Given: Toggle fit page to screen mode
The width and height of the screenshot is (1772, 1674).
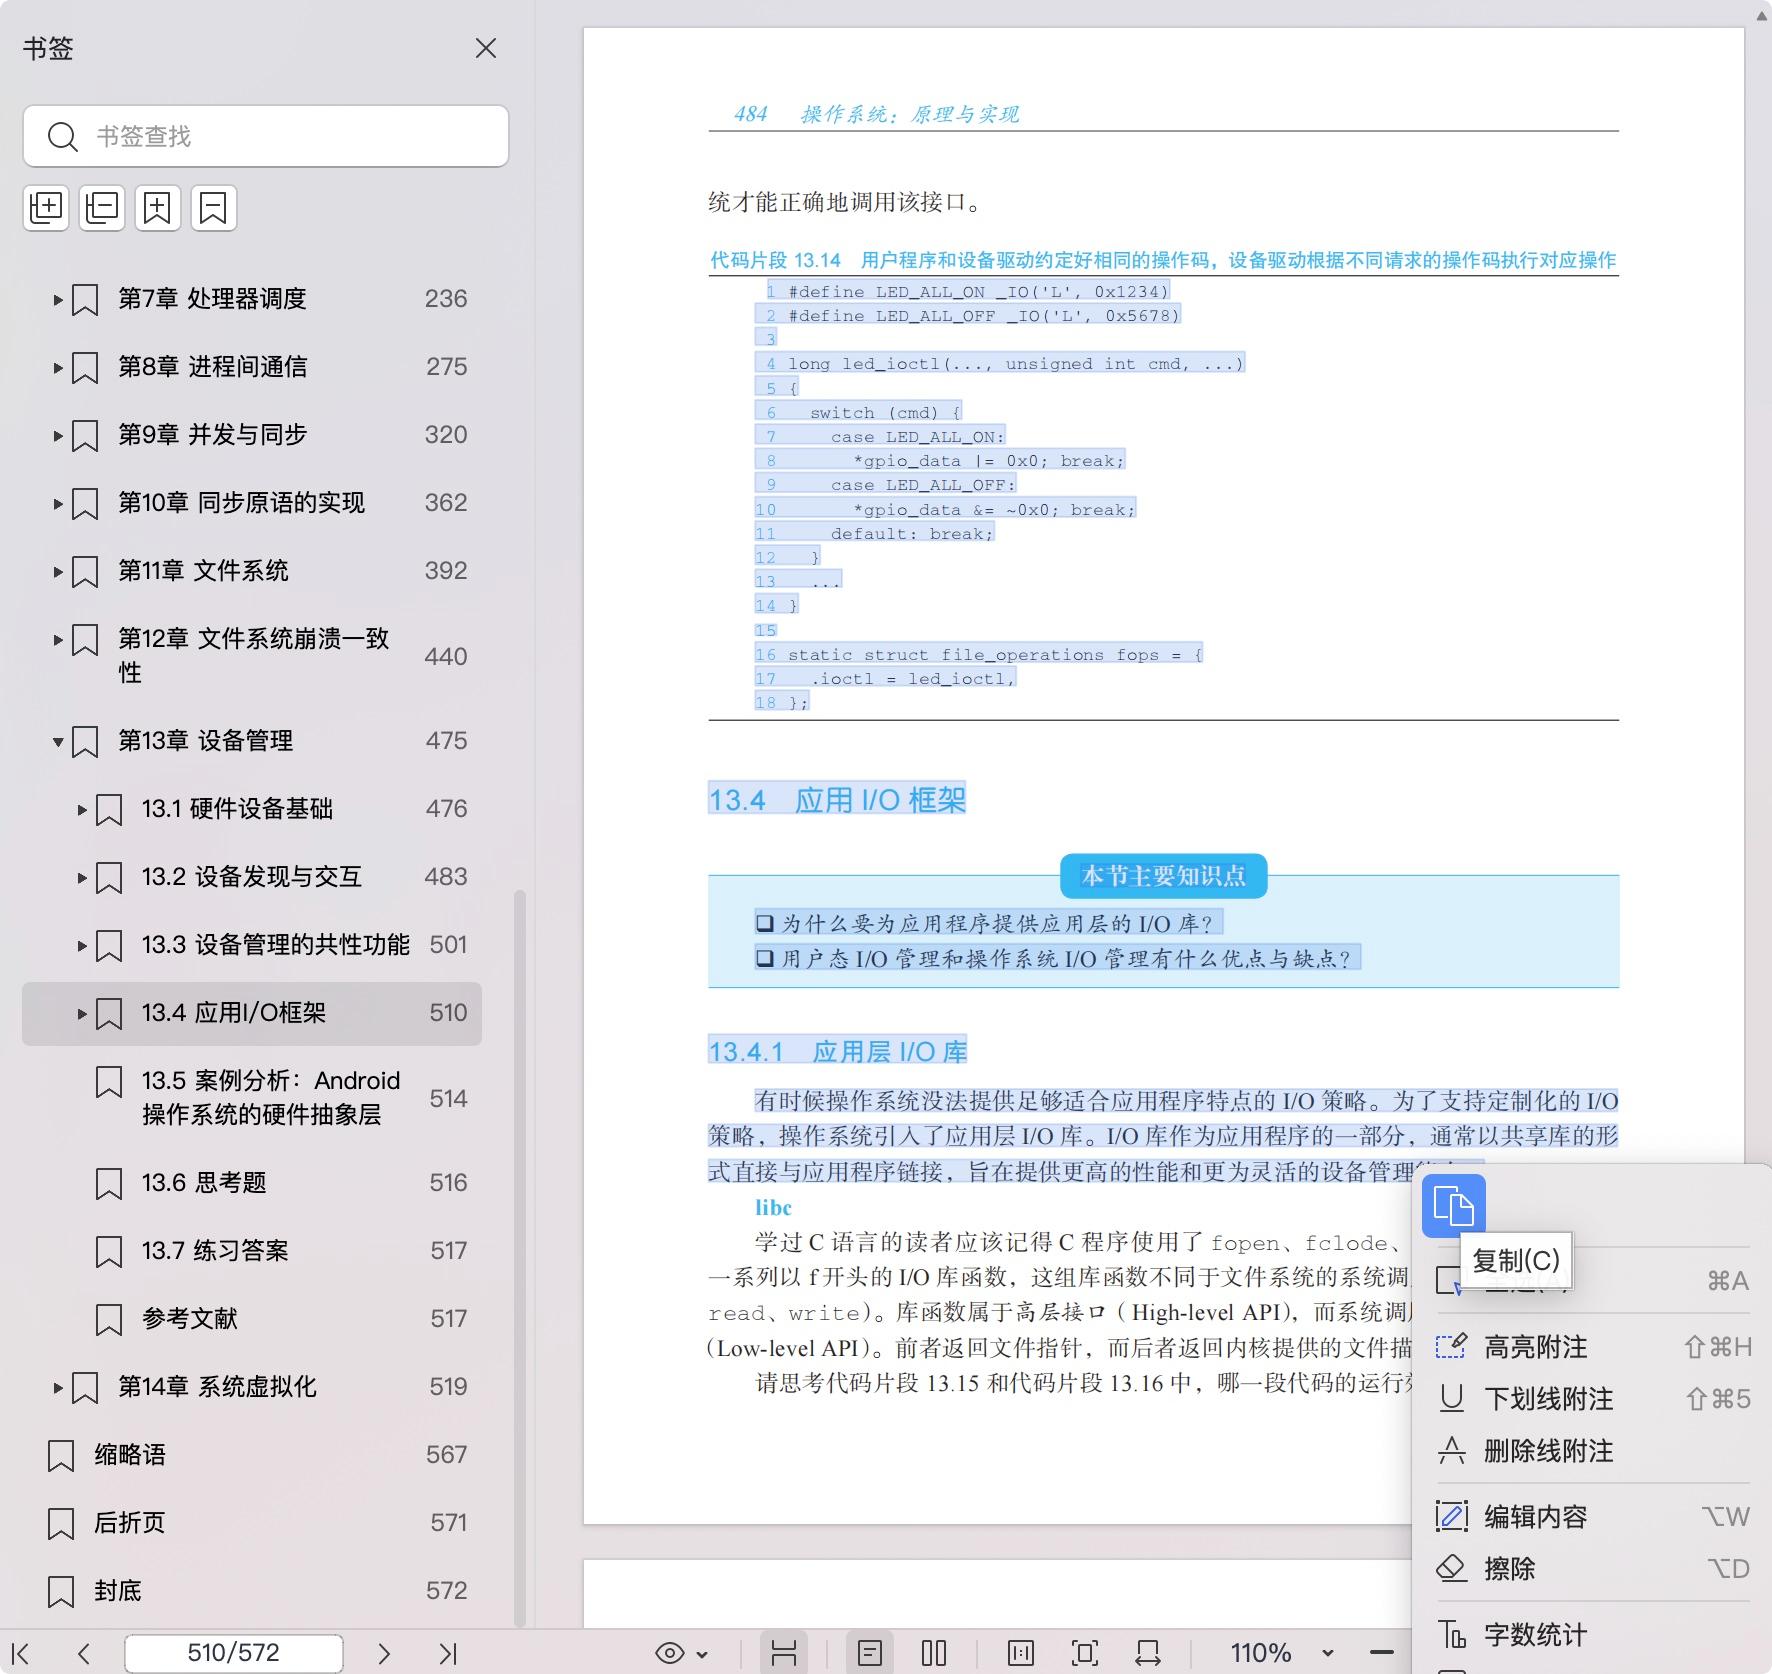Looking at the screenshot, I should tap(1022, 1653).
